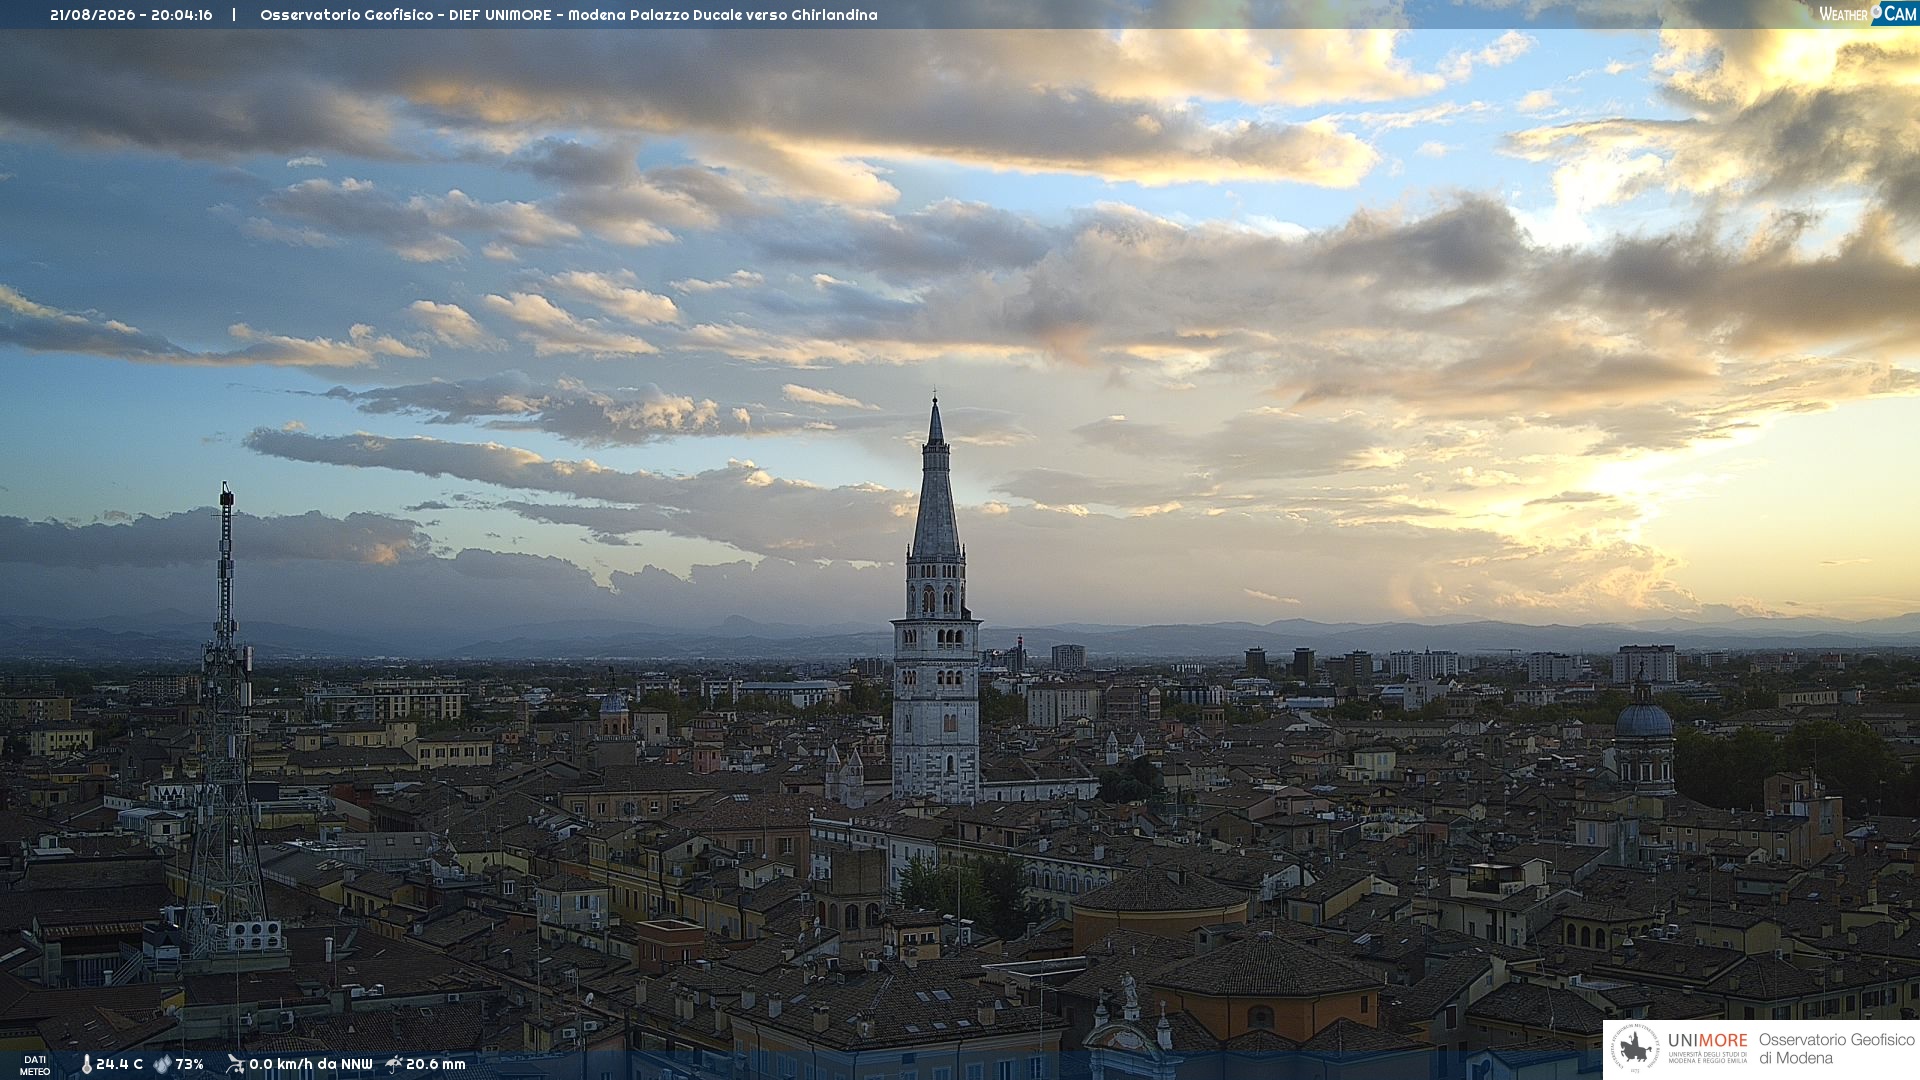Click Osservatorio Geofisico di Modena text
The height and width of the screenshot is (1080, 1920).
(x=1836, y=1048)
